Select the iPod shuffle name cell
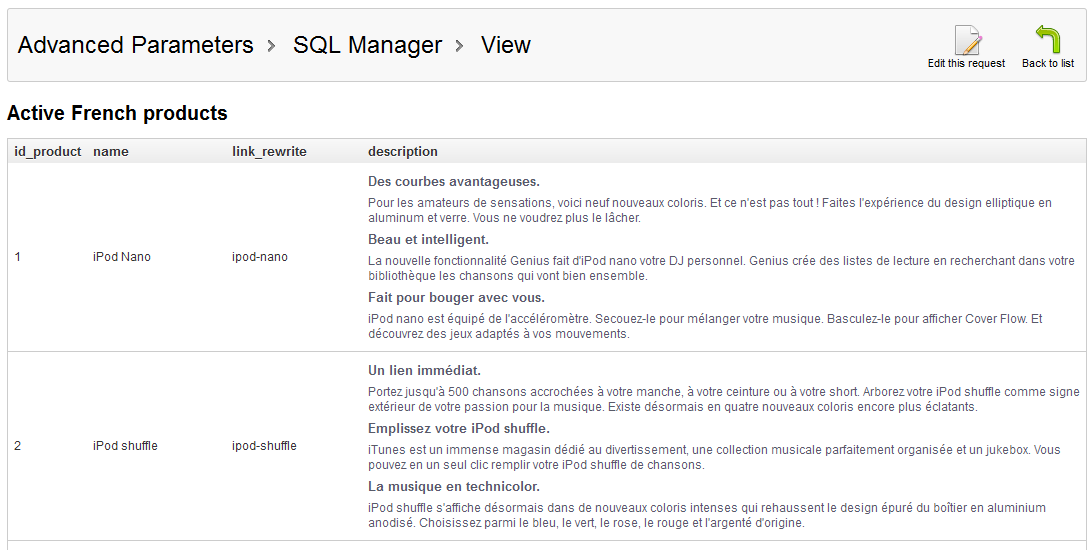 125,446
